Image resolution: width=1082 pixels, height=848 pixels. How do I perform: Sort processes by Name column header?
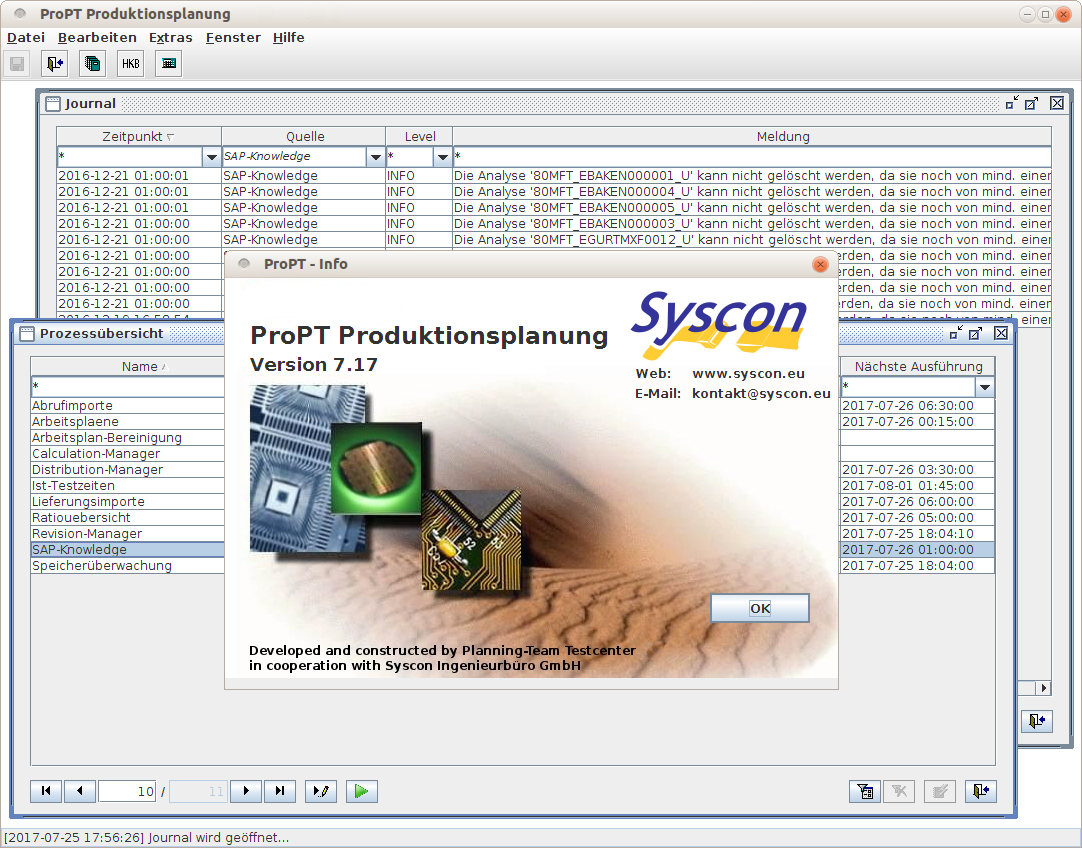(128, 366)
